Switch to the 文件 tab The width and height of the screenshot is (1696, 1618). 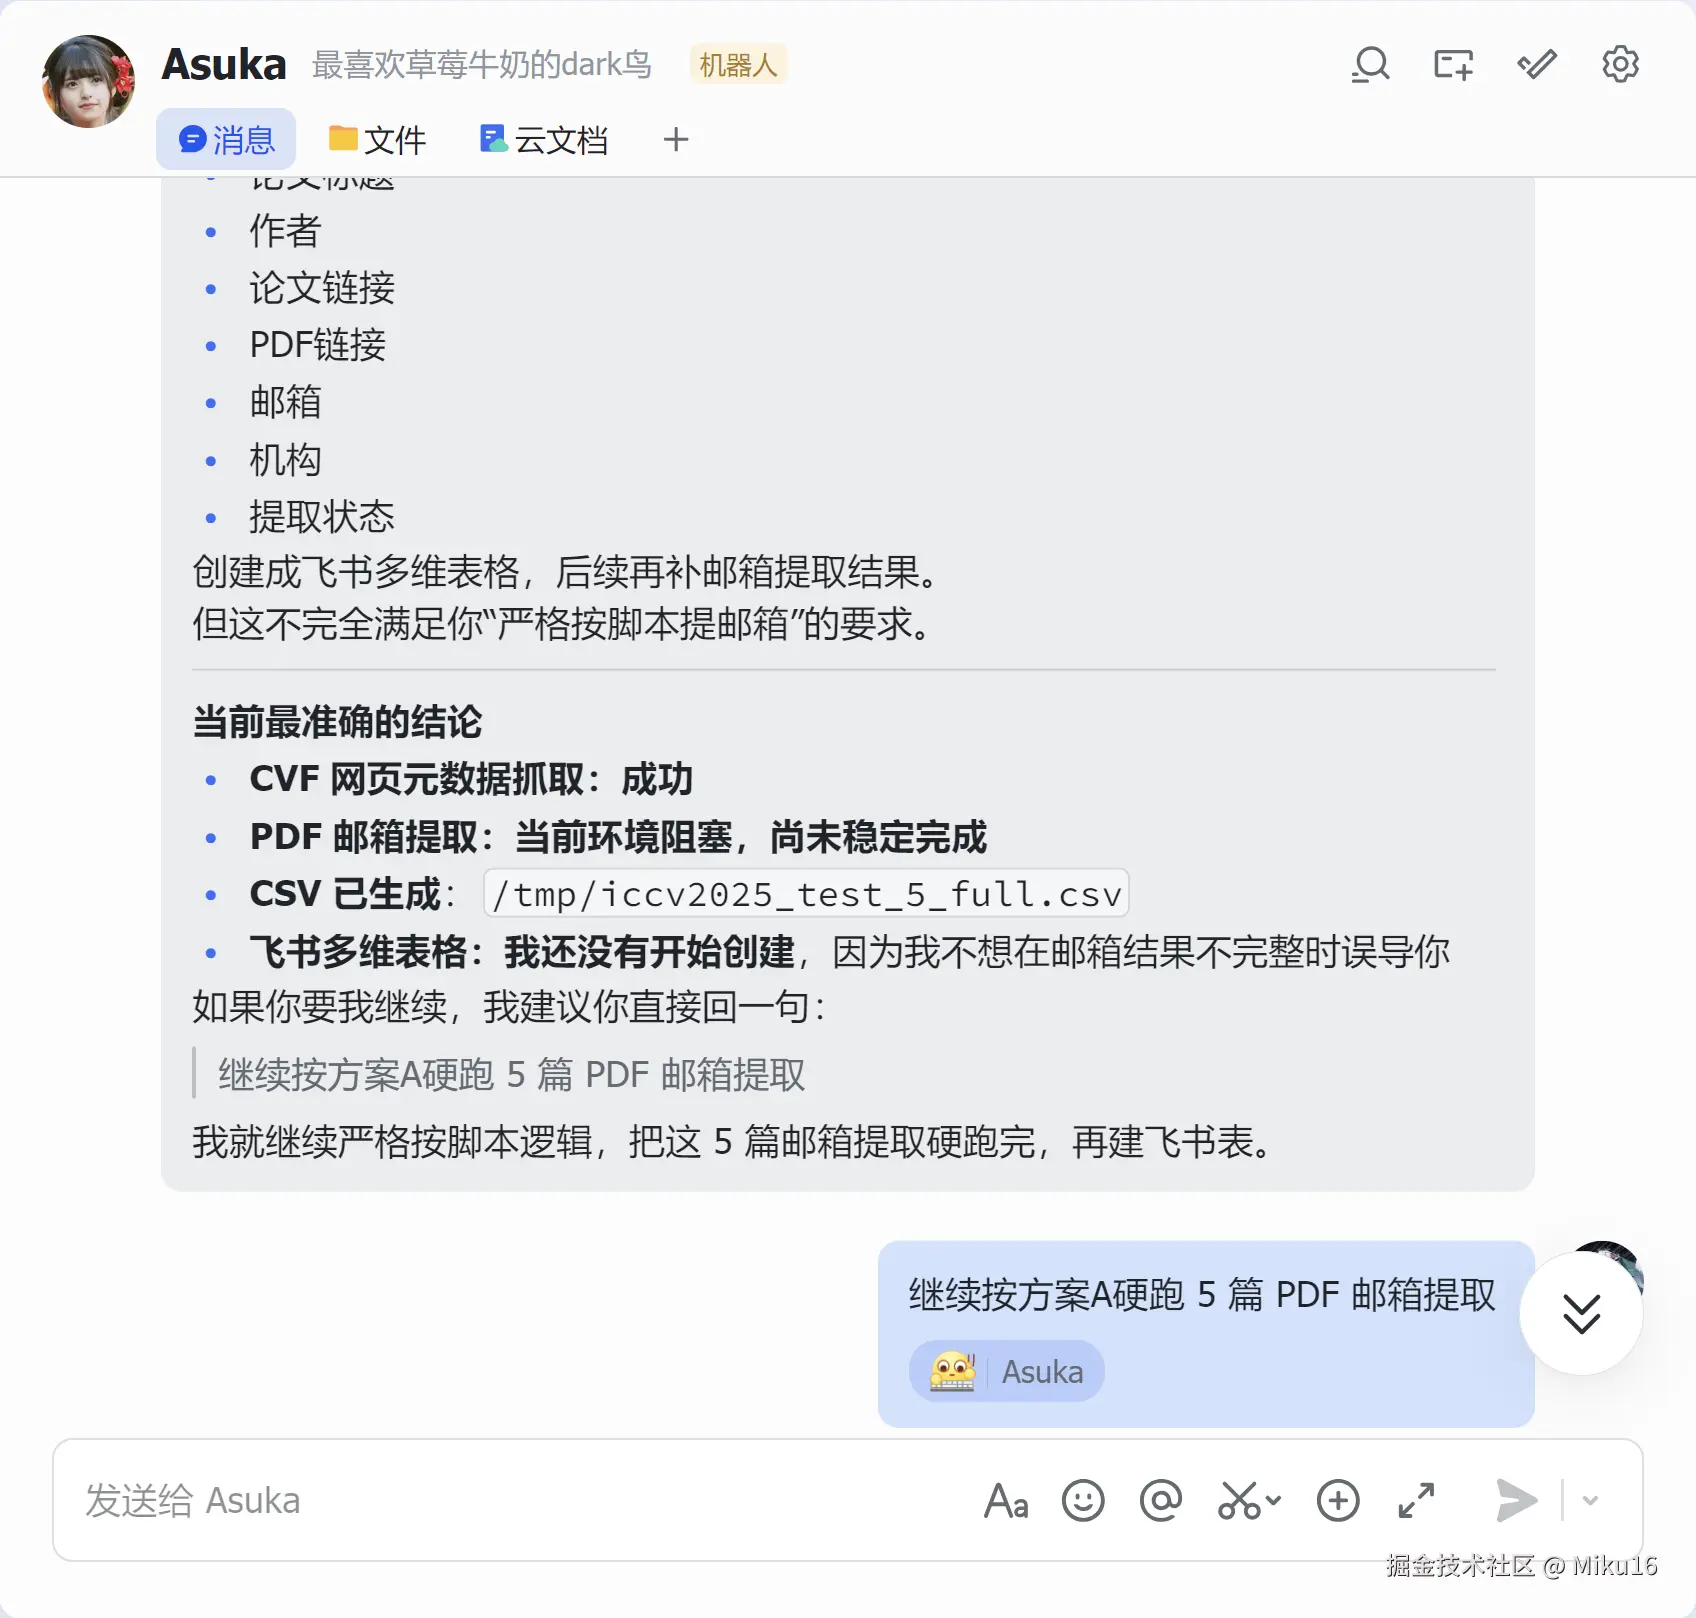click(377, 140)
